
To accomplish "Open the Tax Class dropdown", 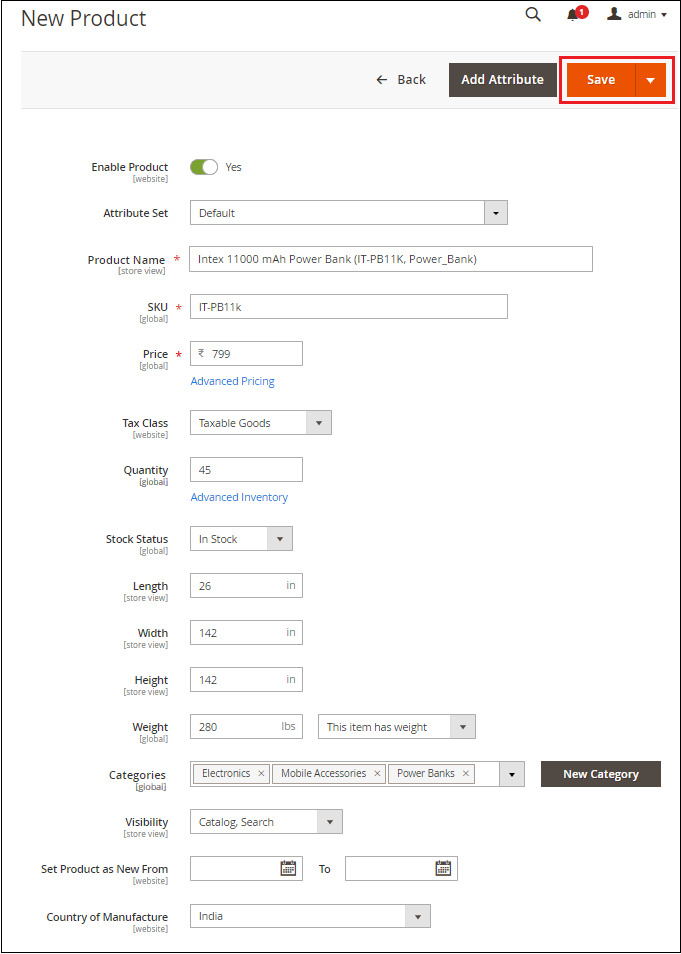I will [260, 423].
